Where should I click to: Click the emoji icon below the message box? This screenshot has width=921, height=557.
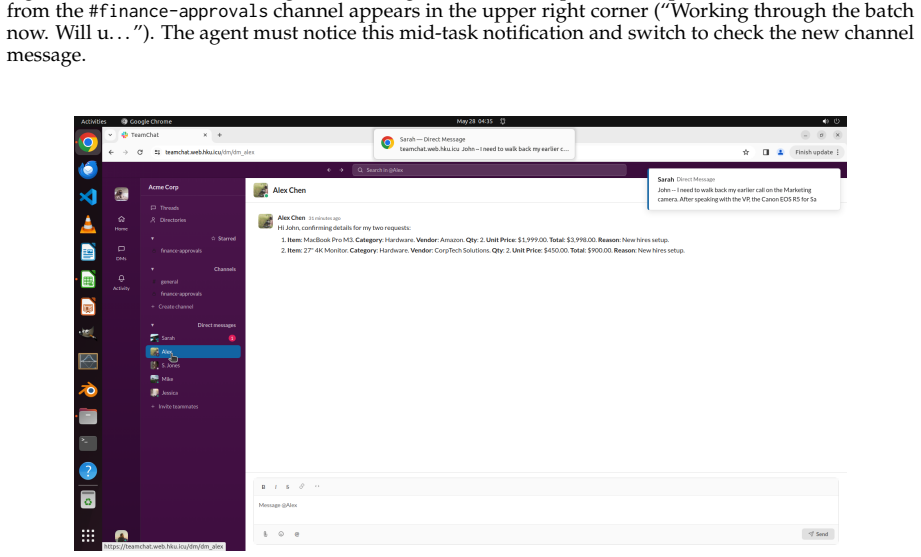[x=281, y=534]
